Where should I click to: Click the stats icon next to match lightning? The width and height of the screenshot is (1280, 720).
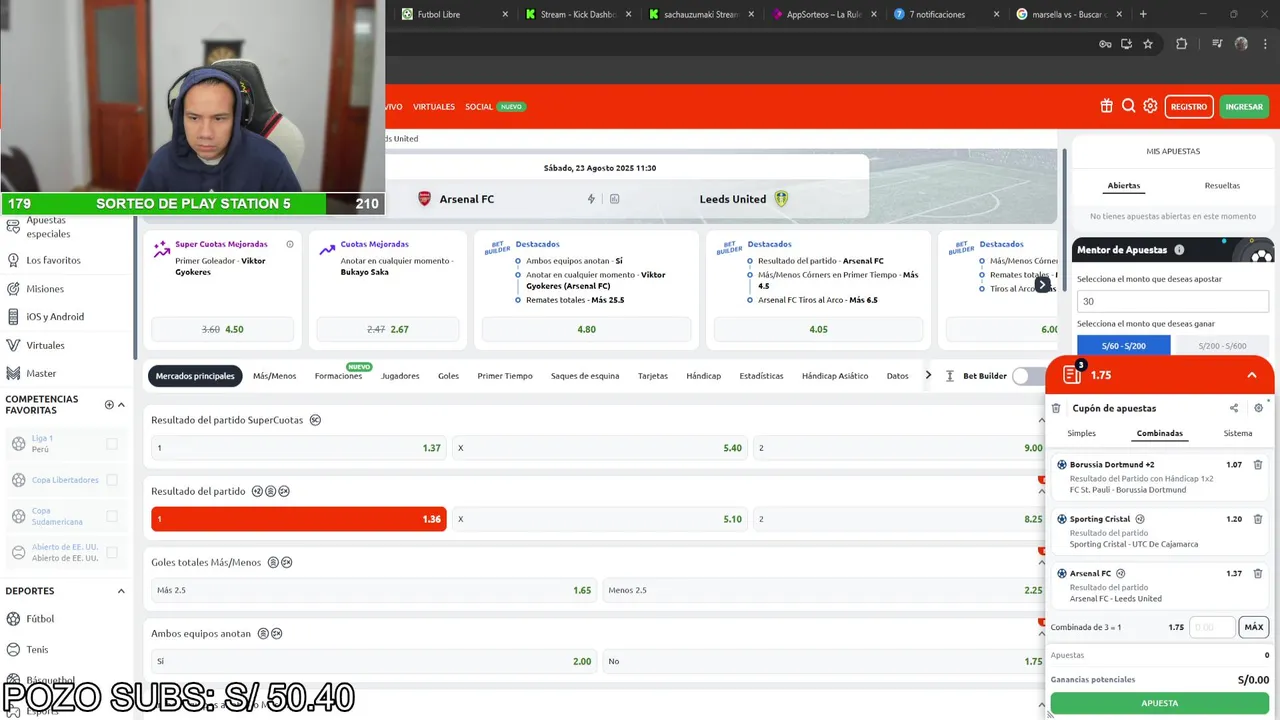coord(614,199)
